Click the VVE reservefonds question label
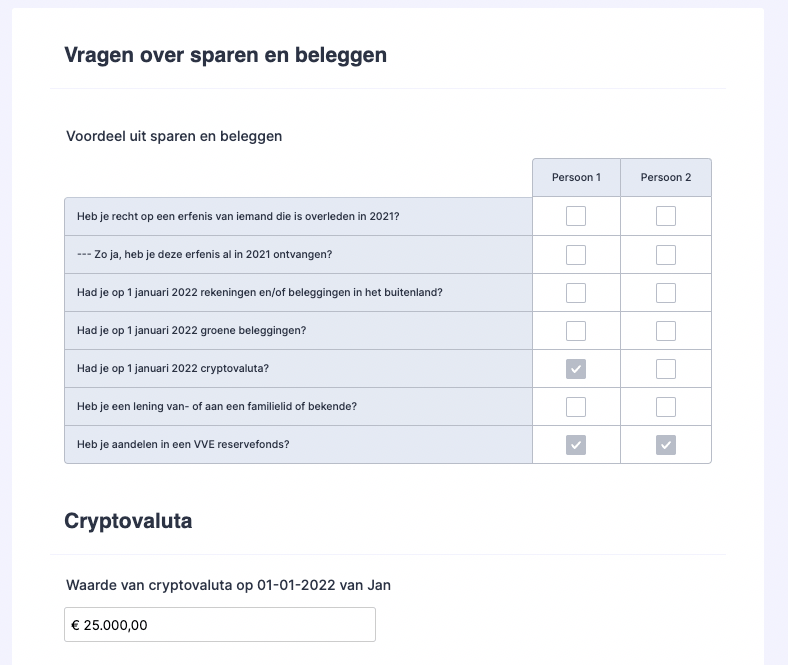788x665 pixels. click(x=183, y=445)
